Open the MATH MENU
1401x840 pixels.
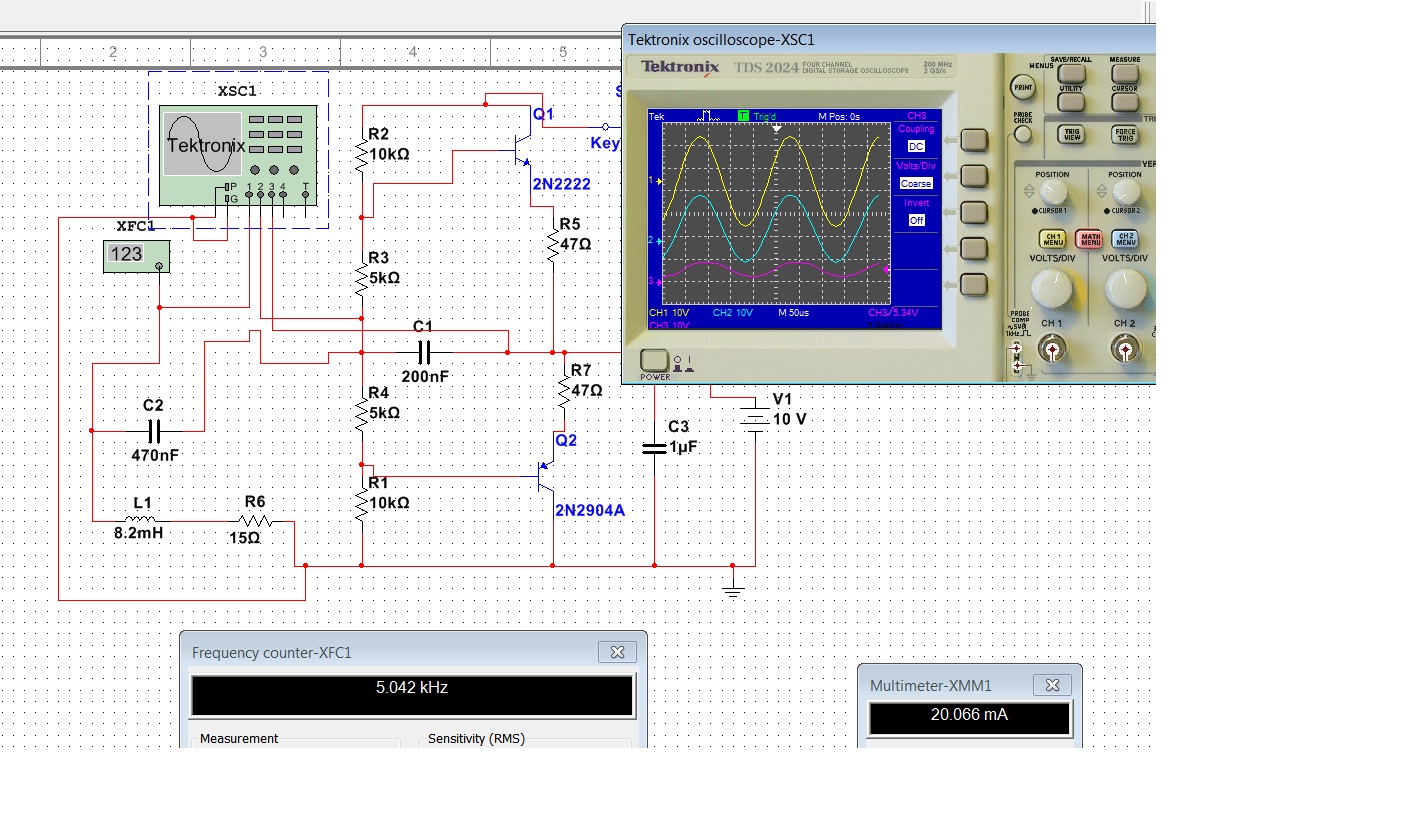[x=1088, y=239]
